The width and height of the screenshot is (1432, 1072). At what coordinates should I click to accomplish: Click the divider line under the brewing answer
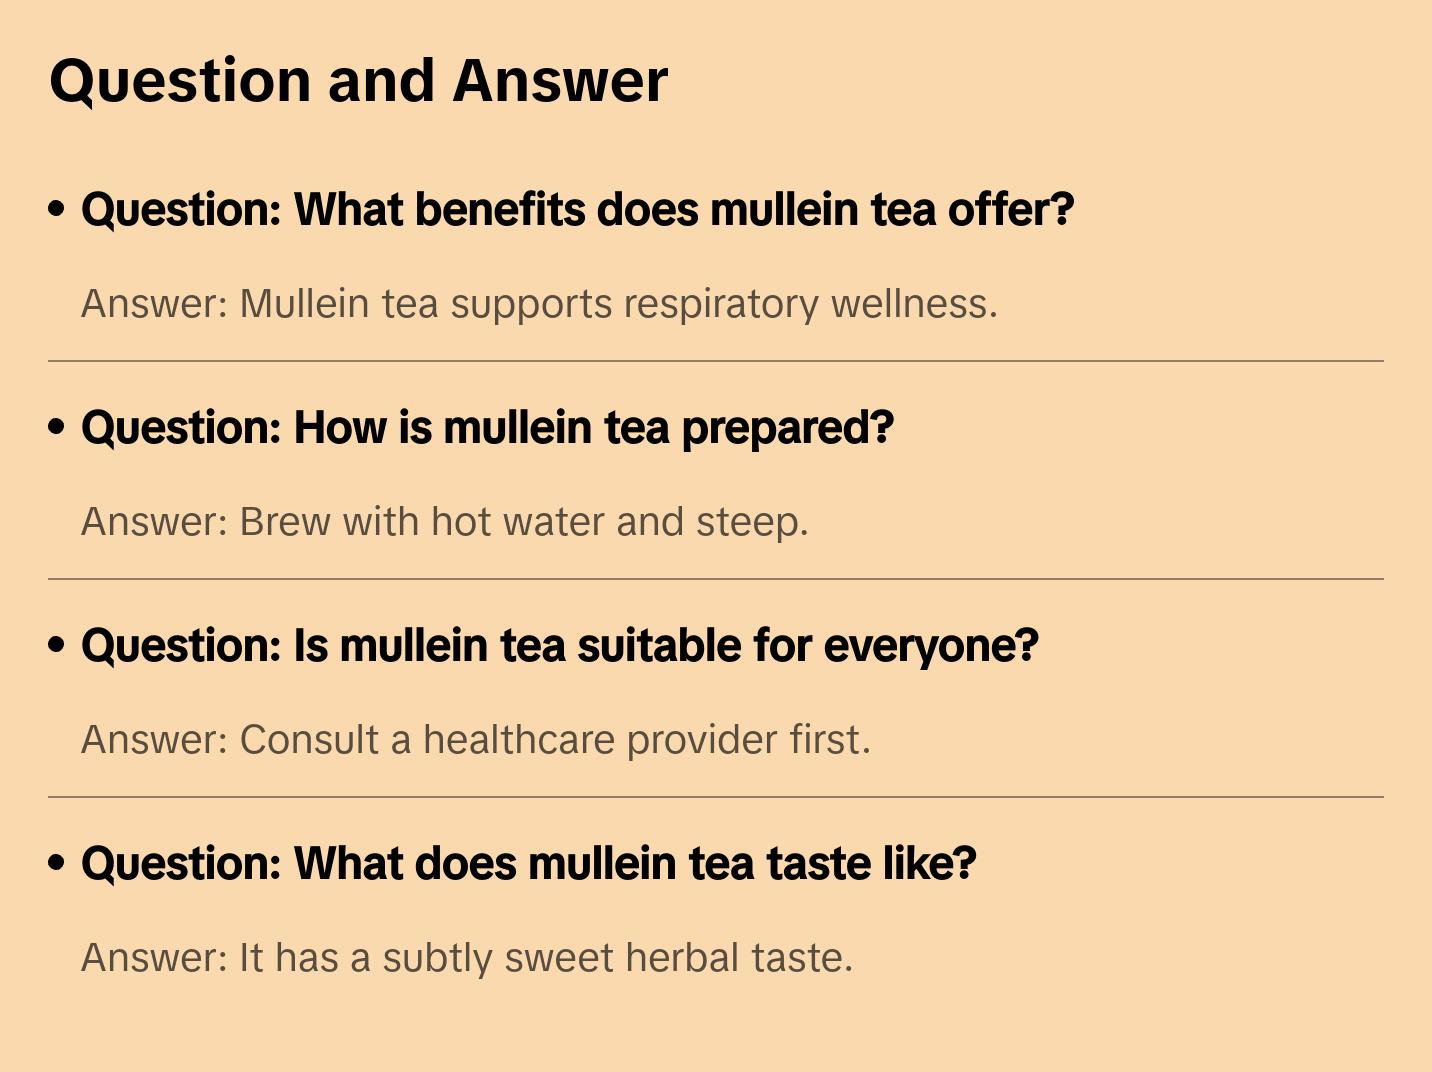pyautogui.click(x=716, y=579)
